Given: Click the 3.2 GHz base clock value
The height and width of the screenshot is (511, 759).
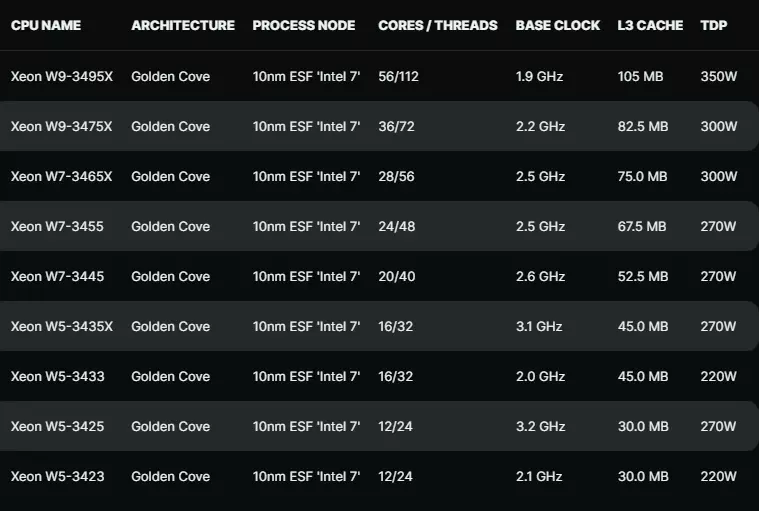Looking at the screenshot, I should click(x=540, y=426).
